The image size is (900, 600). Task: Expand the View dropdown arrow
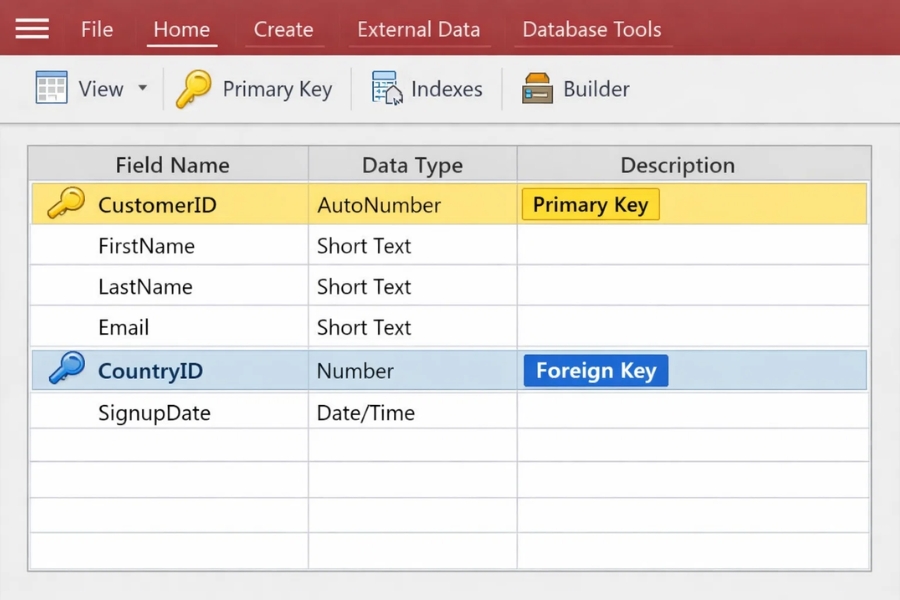142,88
